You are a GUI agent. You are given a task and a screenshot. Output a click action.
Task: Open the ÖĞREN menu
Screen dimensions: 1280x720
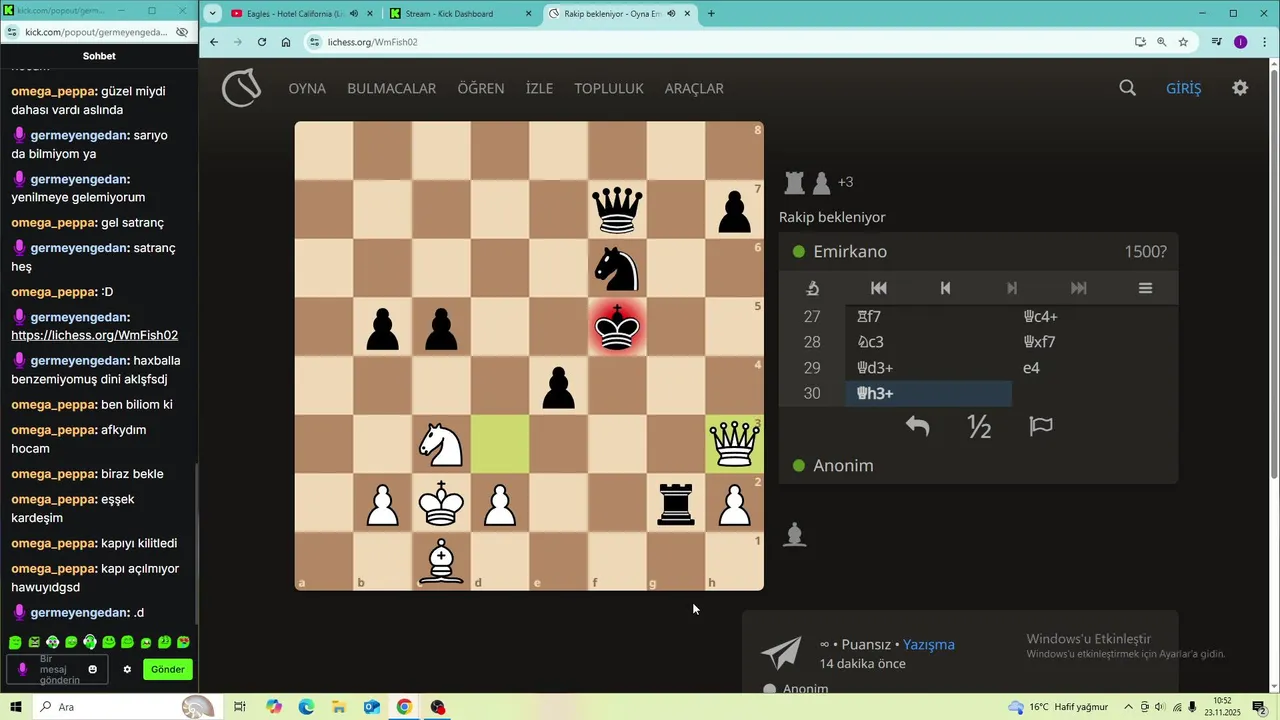point(481,88)
